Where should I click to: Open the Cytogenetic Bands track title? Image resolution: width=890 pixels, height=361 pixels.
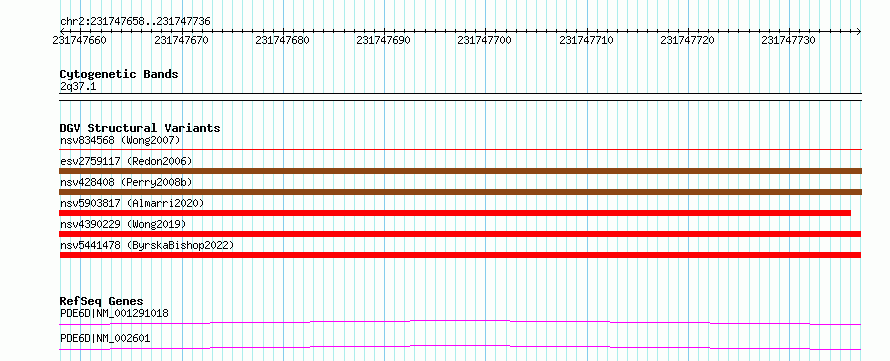tap(119, 74)
